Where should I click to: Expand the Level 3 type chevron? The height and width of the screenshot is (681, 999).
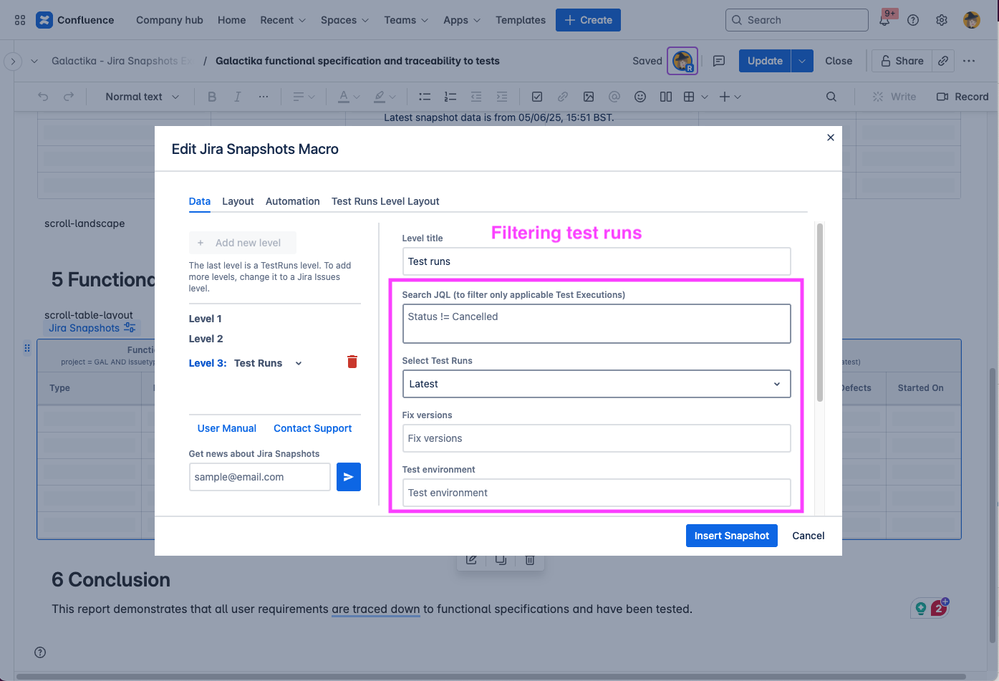[x=298, y=363]
